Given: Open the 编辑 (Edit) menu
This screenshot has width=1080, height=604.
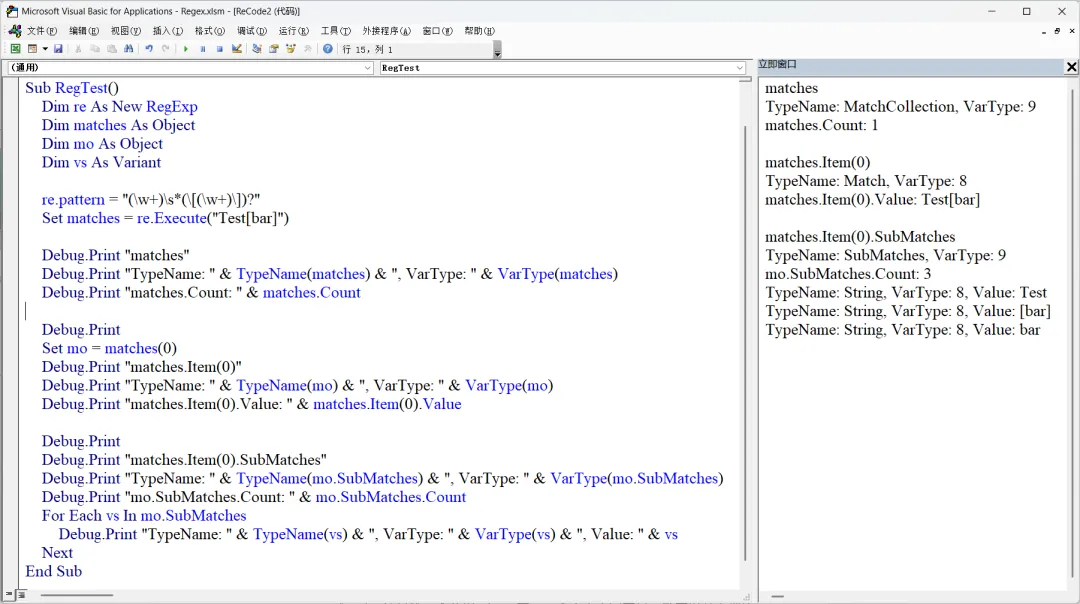Looking at the screenshot, I should [84, 31].
